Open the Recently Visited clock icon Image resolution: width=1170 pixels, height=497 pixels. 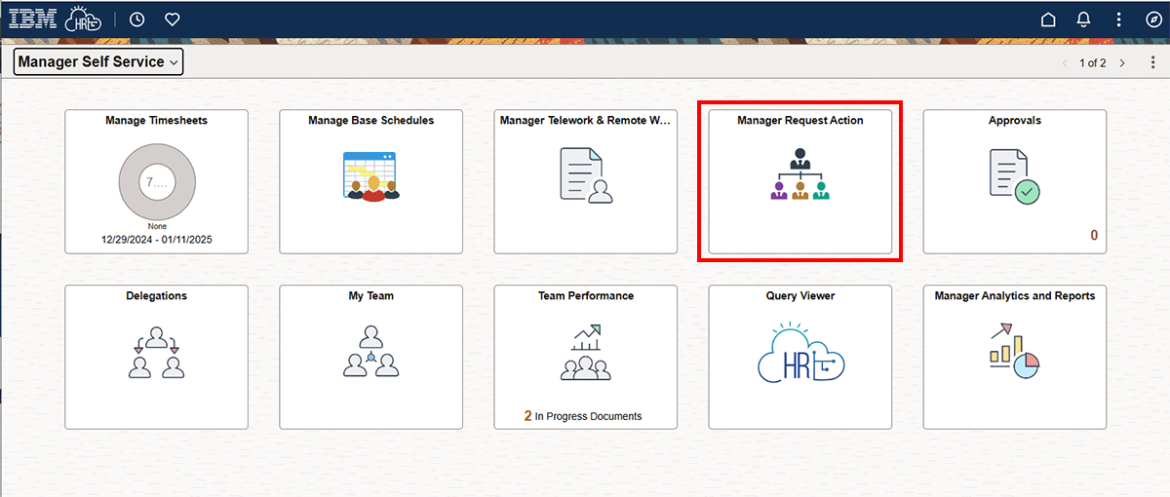coord(137,19)
